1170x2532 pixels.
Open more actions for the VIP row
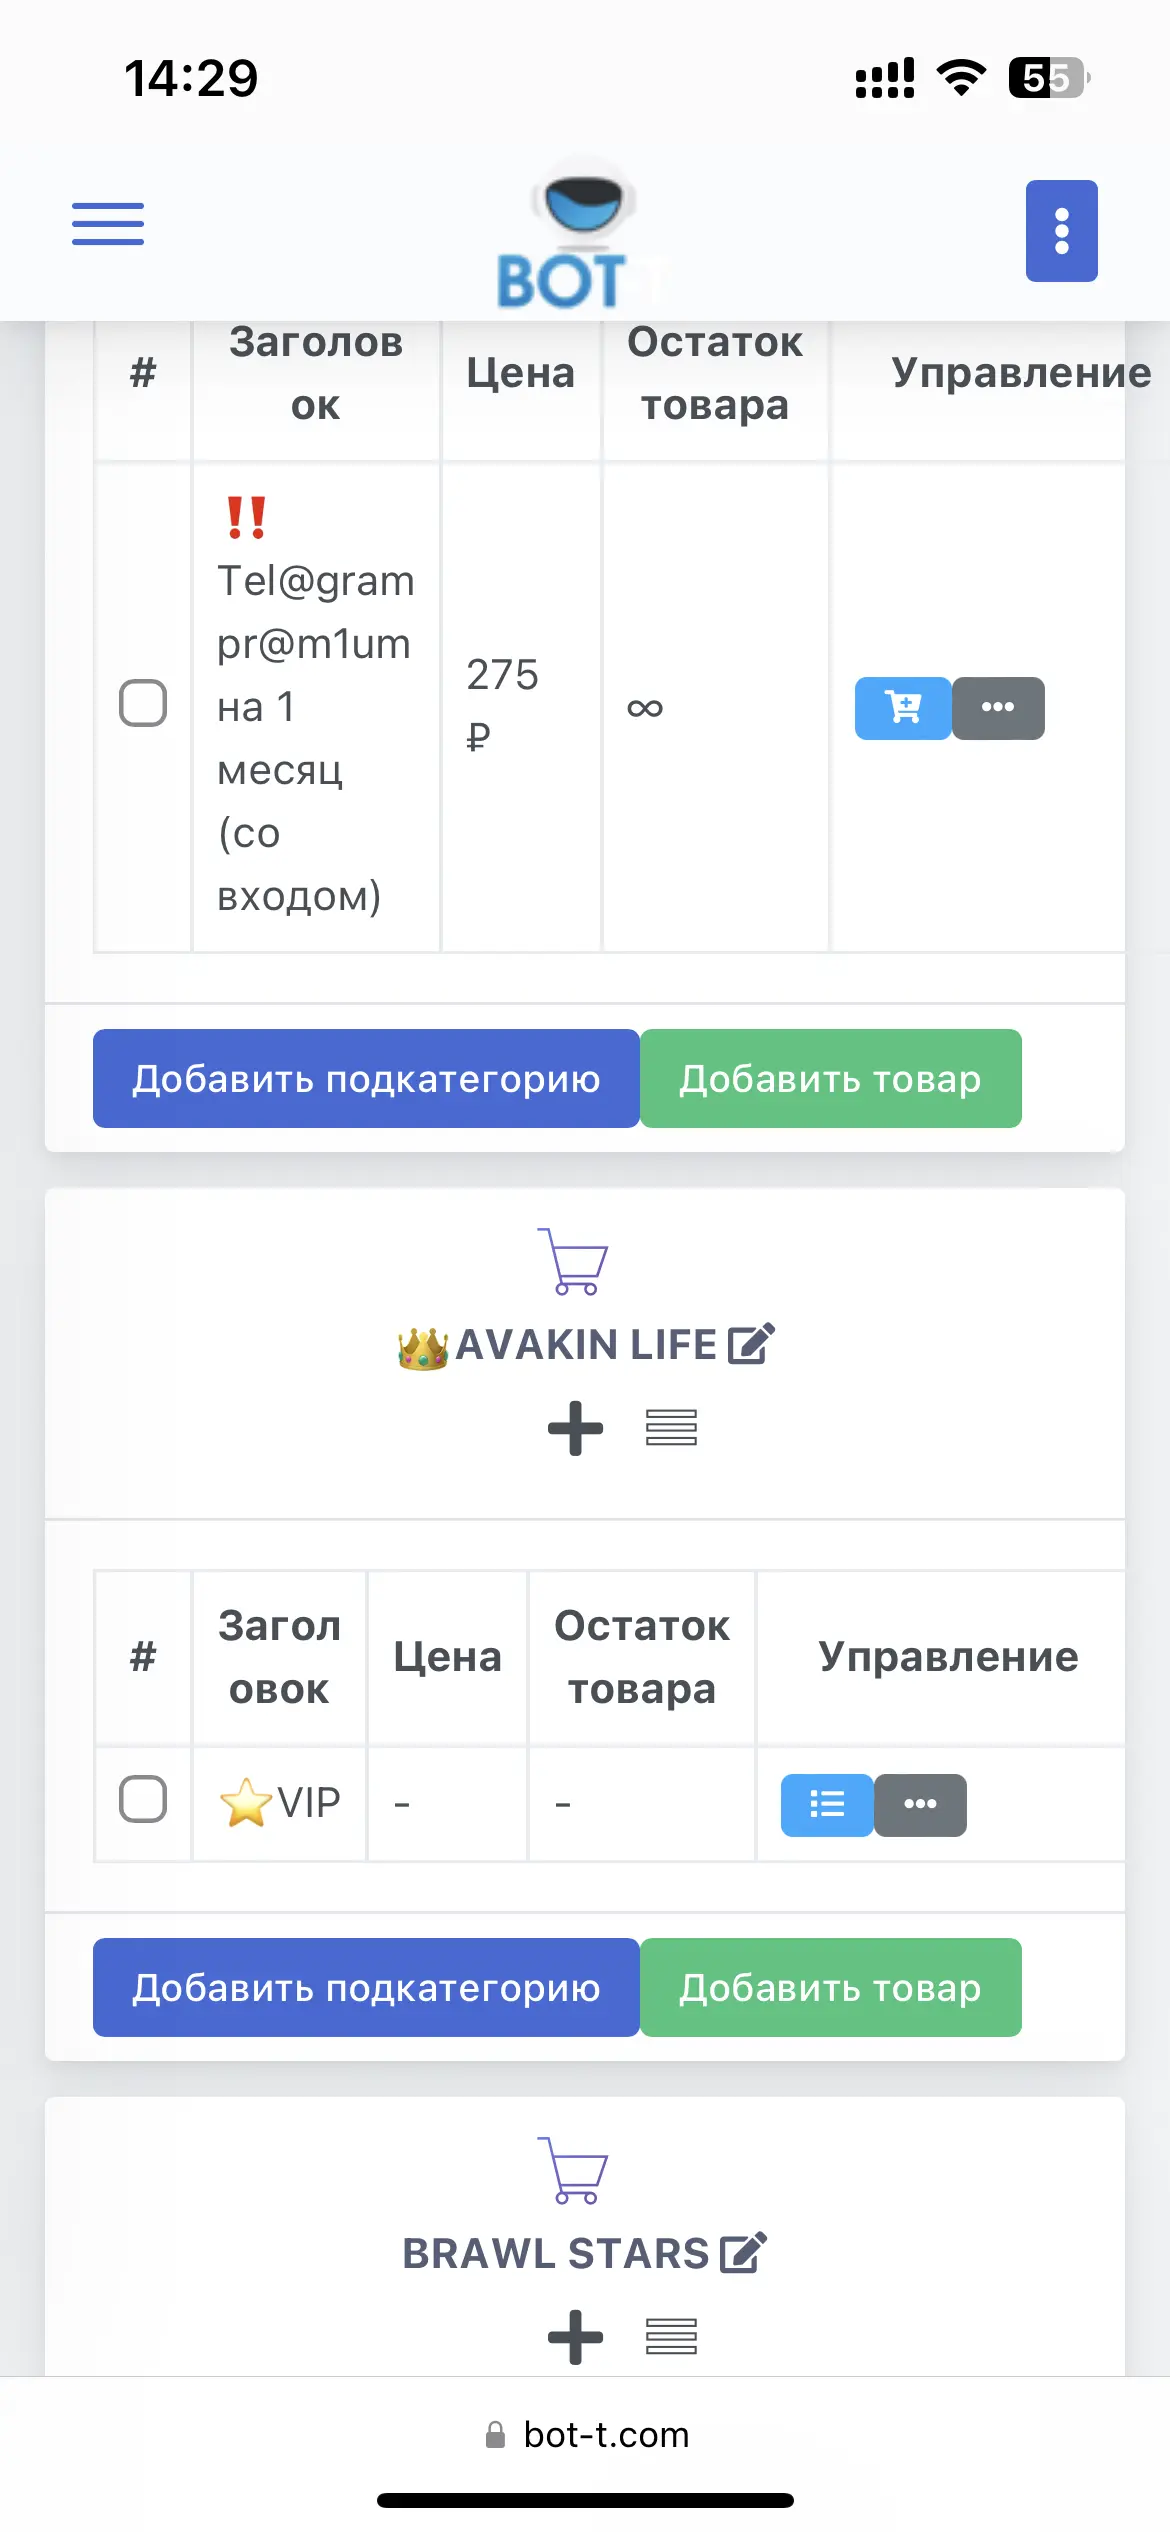[920, 1805]
